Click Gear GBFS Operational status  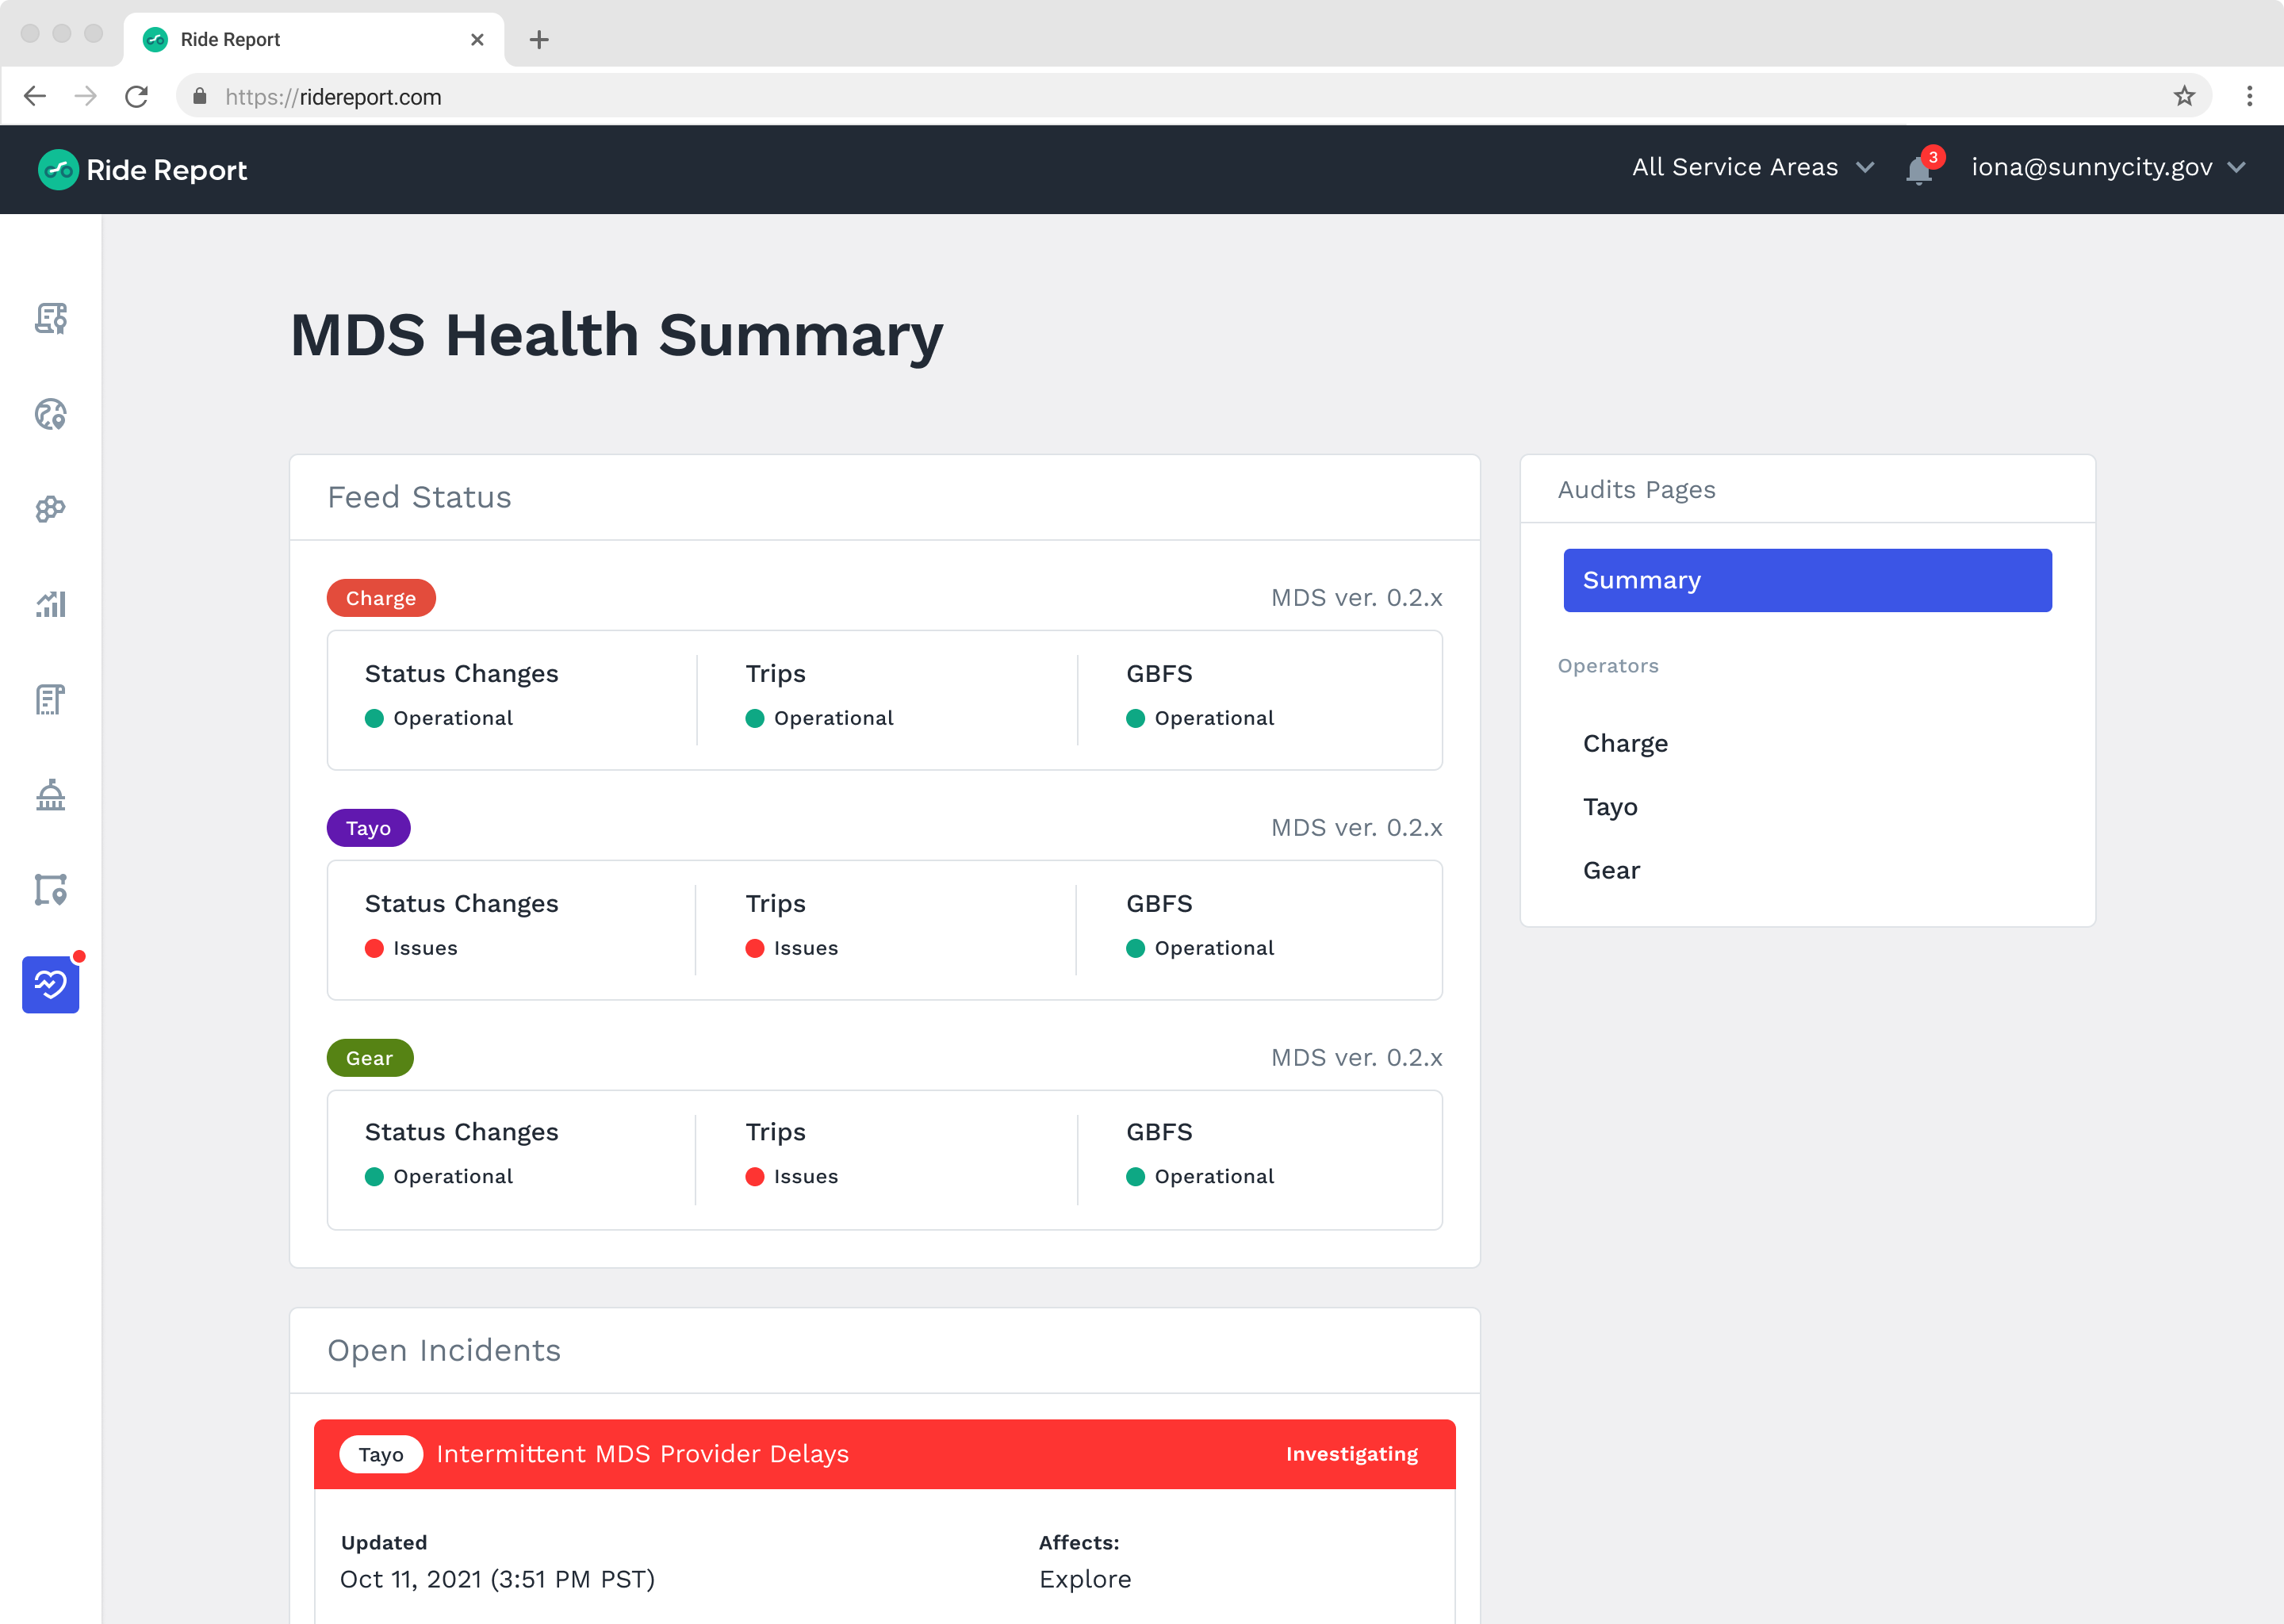pos(1200,1176)
